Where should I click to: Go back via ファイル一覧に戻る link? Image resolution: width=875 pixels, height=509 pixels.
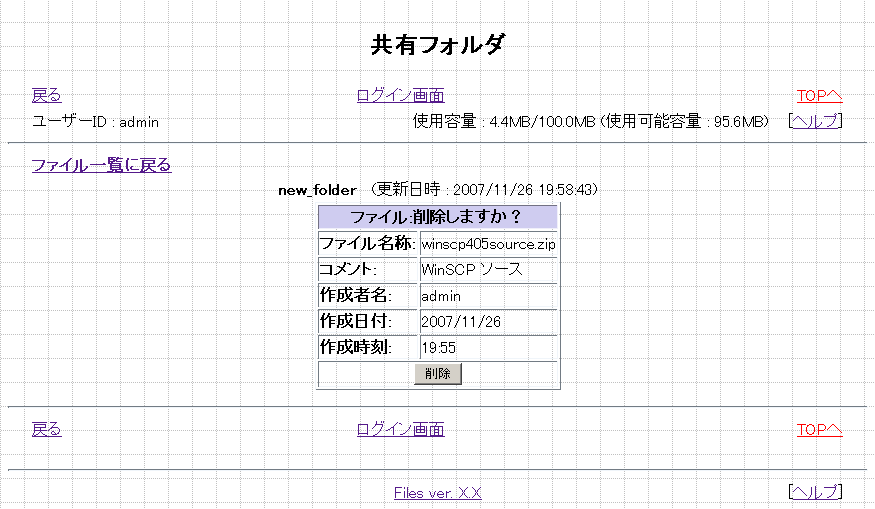click(x=101, y=165)
